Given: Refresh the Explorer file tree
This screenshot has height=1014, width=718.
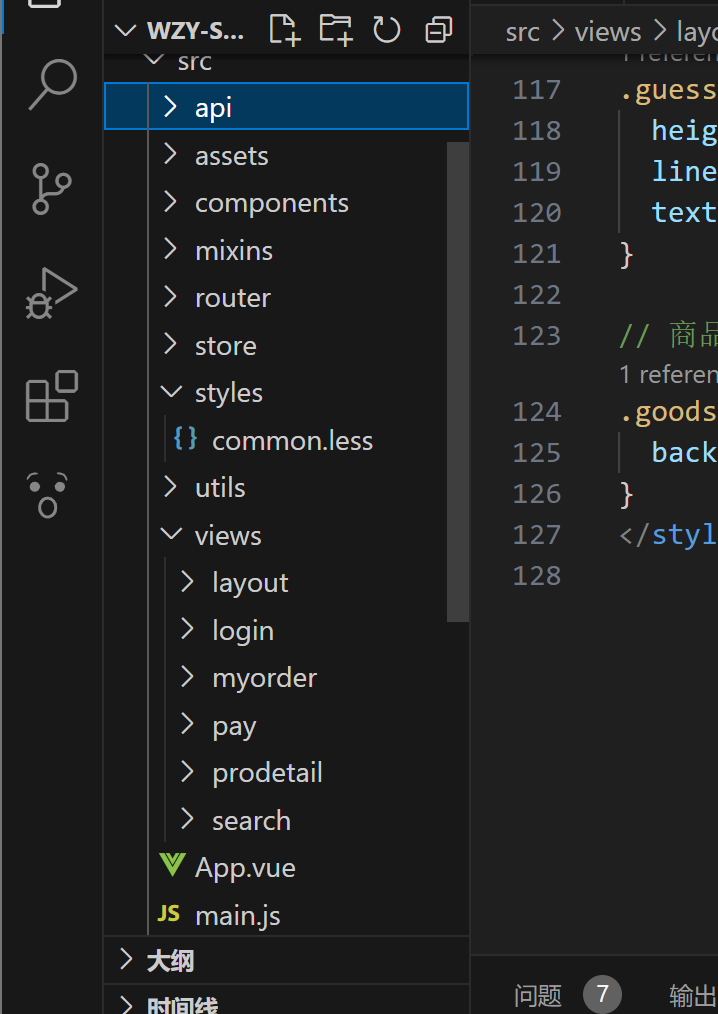Looking at the screenshot, I should [387, 30].
